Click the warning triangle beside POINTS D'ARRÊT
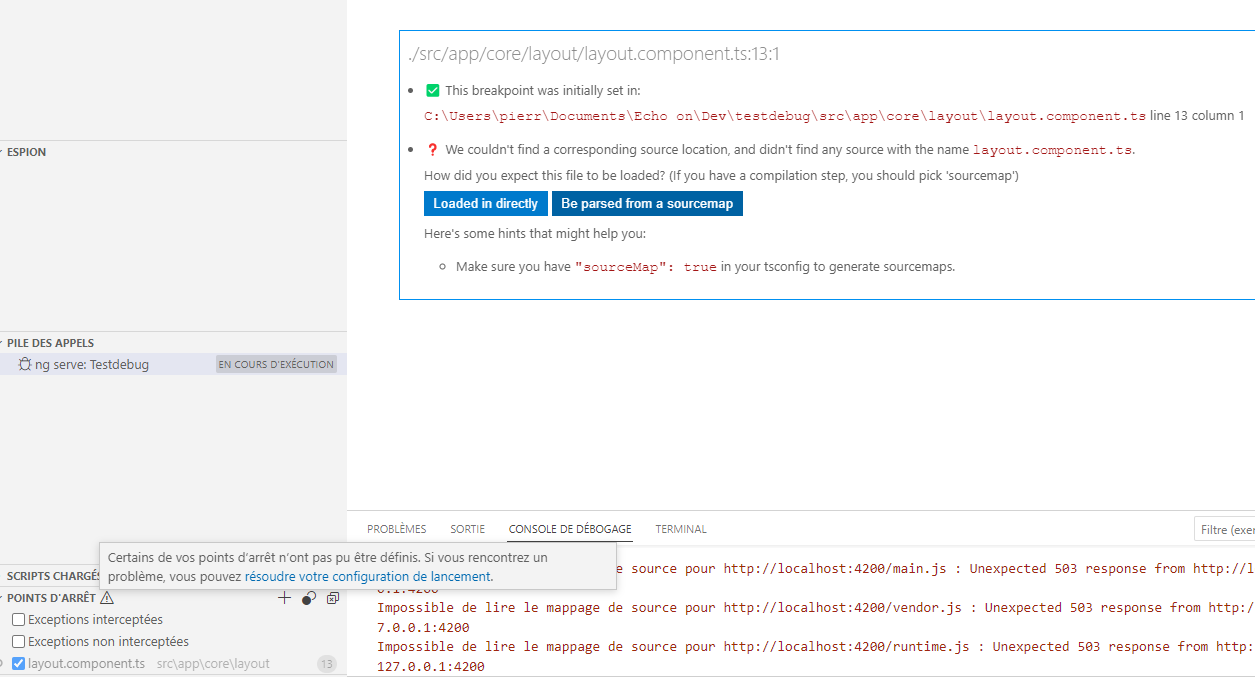 coord(107,597)
